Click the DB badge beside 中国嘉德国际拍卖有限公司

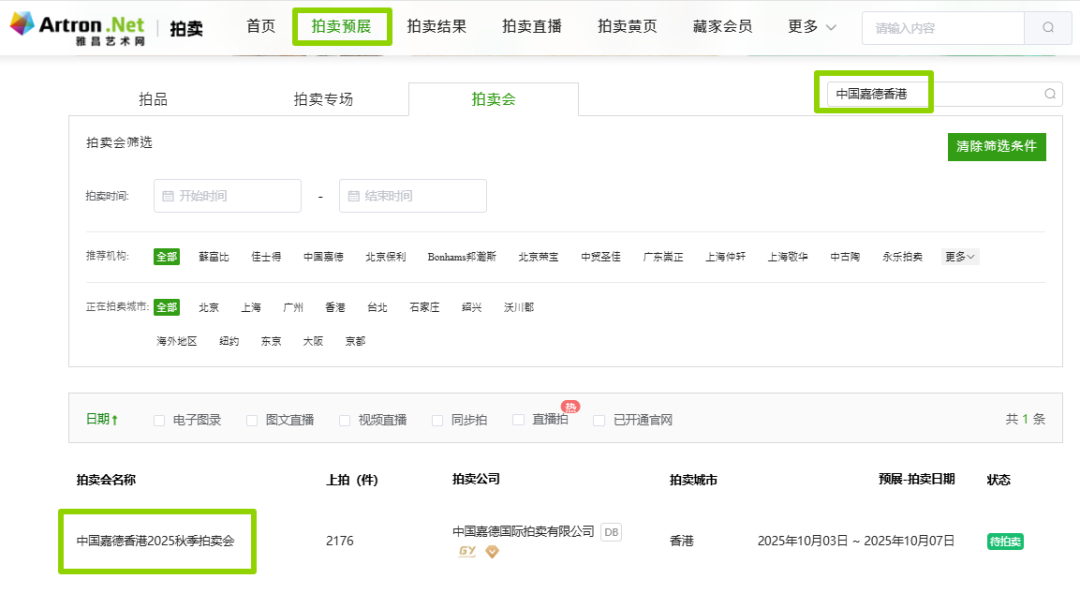coord(611,532)
